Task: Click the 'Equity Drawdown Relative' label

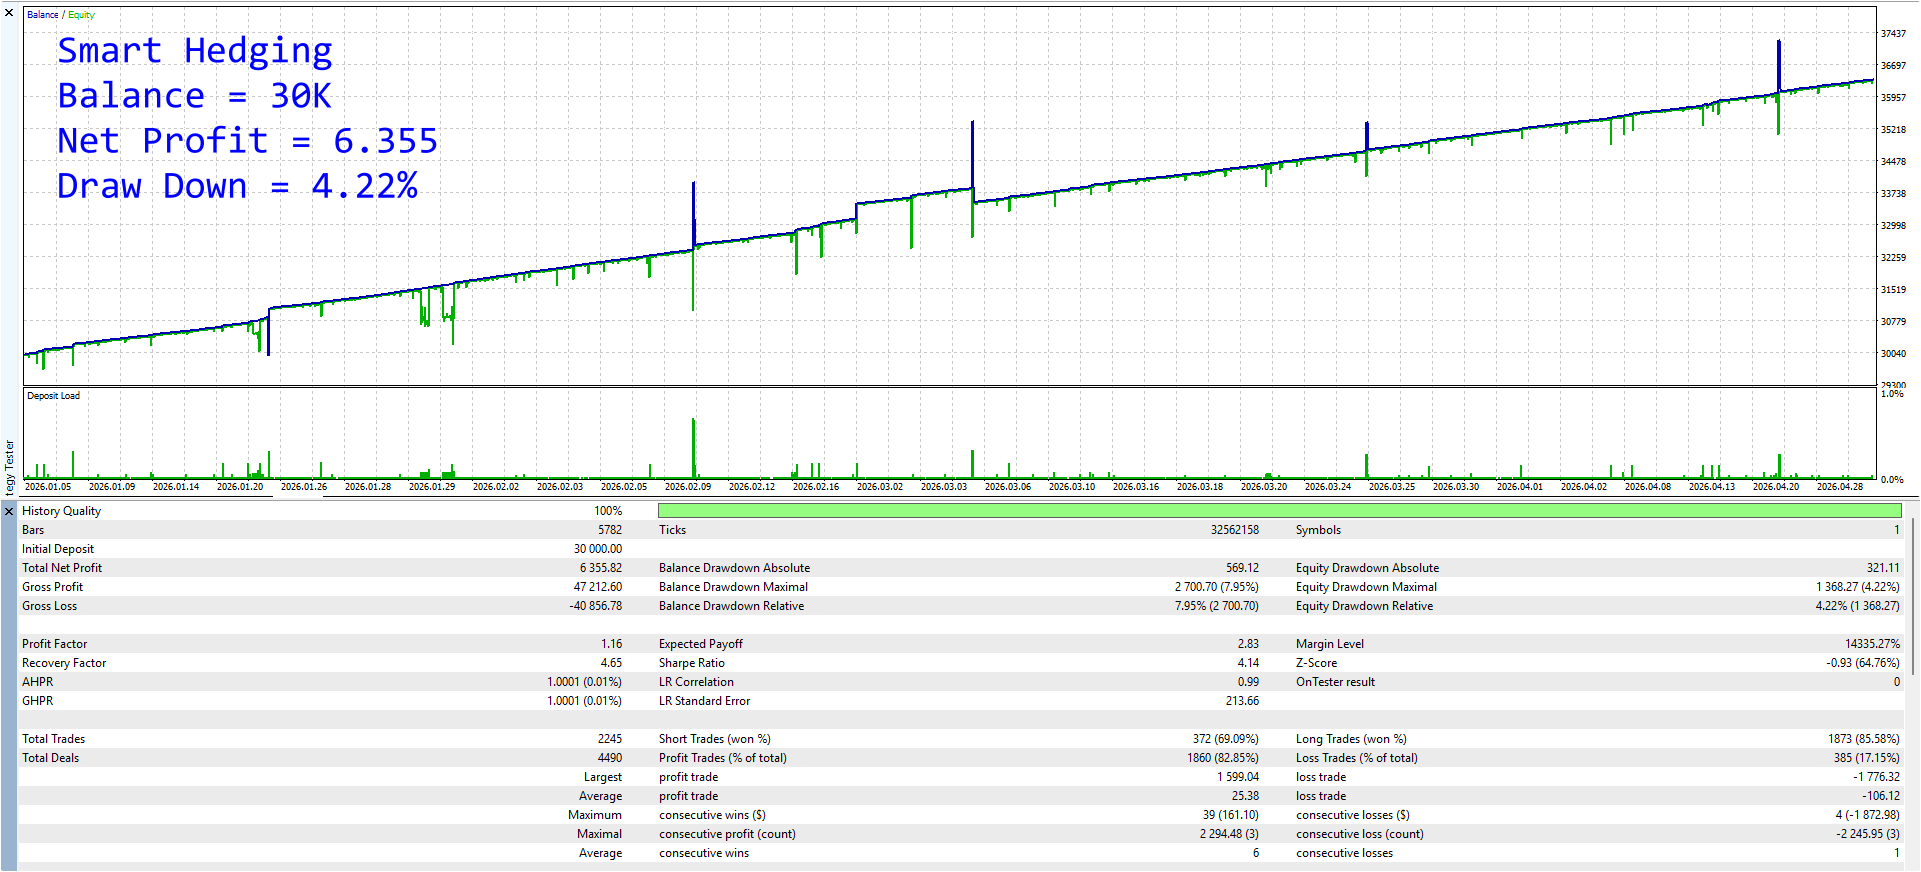Action: click(1364, 606)
